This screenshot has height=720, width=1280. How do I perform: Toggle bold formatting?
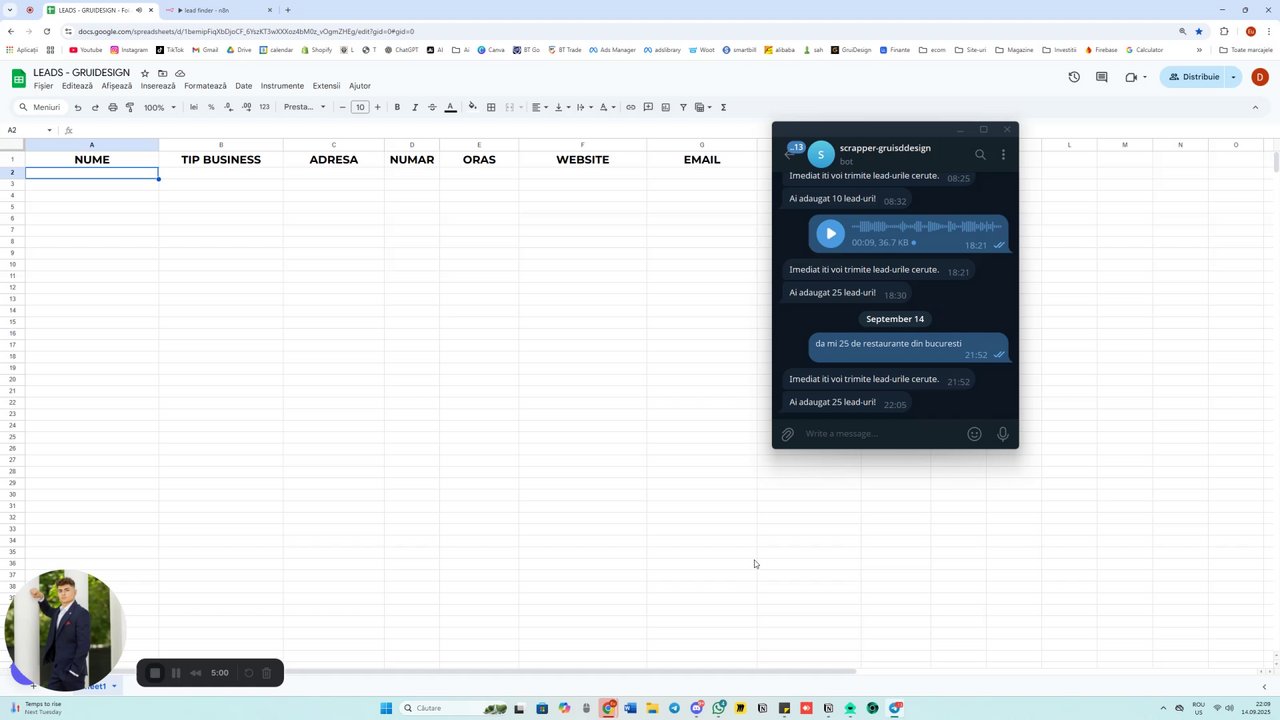(x=397, y=107)
